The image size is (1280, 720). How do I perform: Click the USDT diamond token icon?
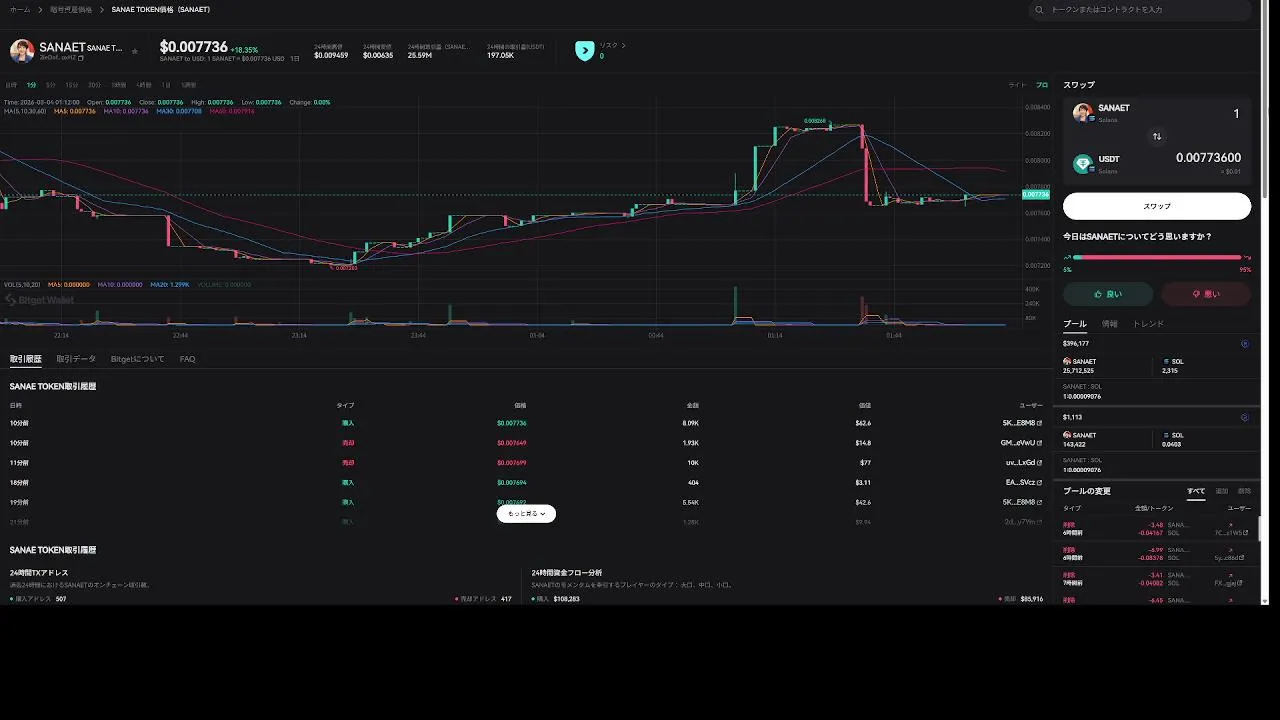pyautogui.click(x=1083, y=164)
